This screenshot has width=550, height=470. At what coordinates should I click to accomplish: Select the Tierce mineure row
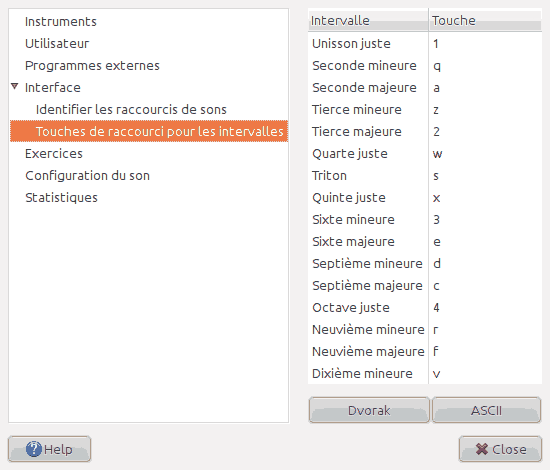tap(425, 110)
